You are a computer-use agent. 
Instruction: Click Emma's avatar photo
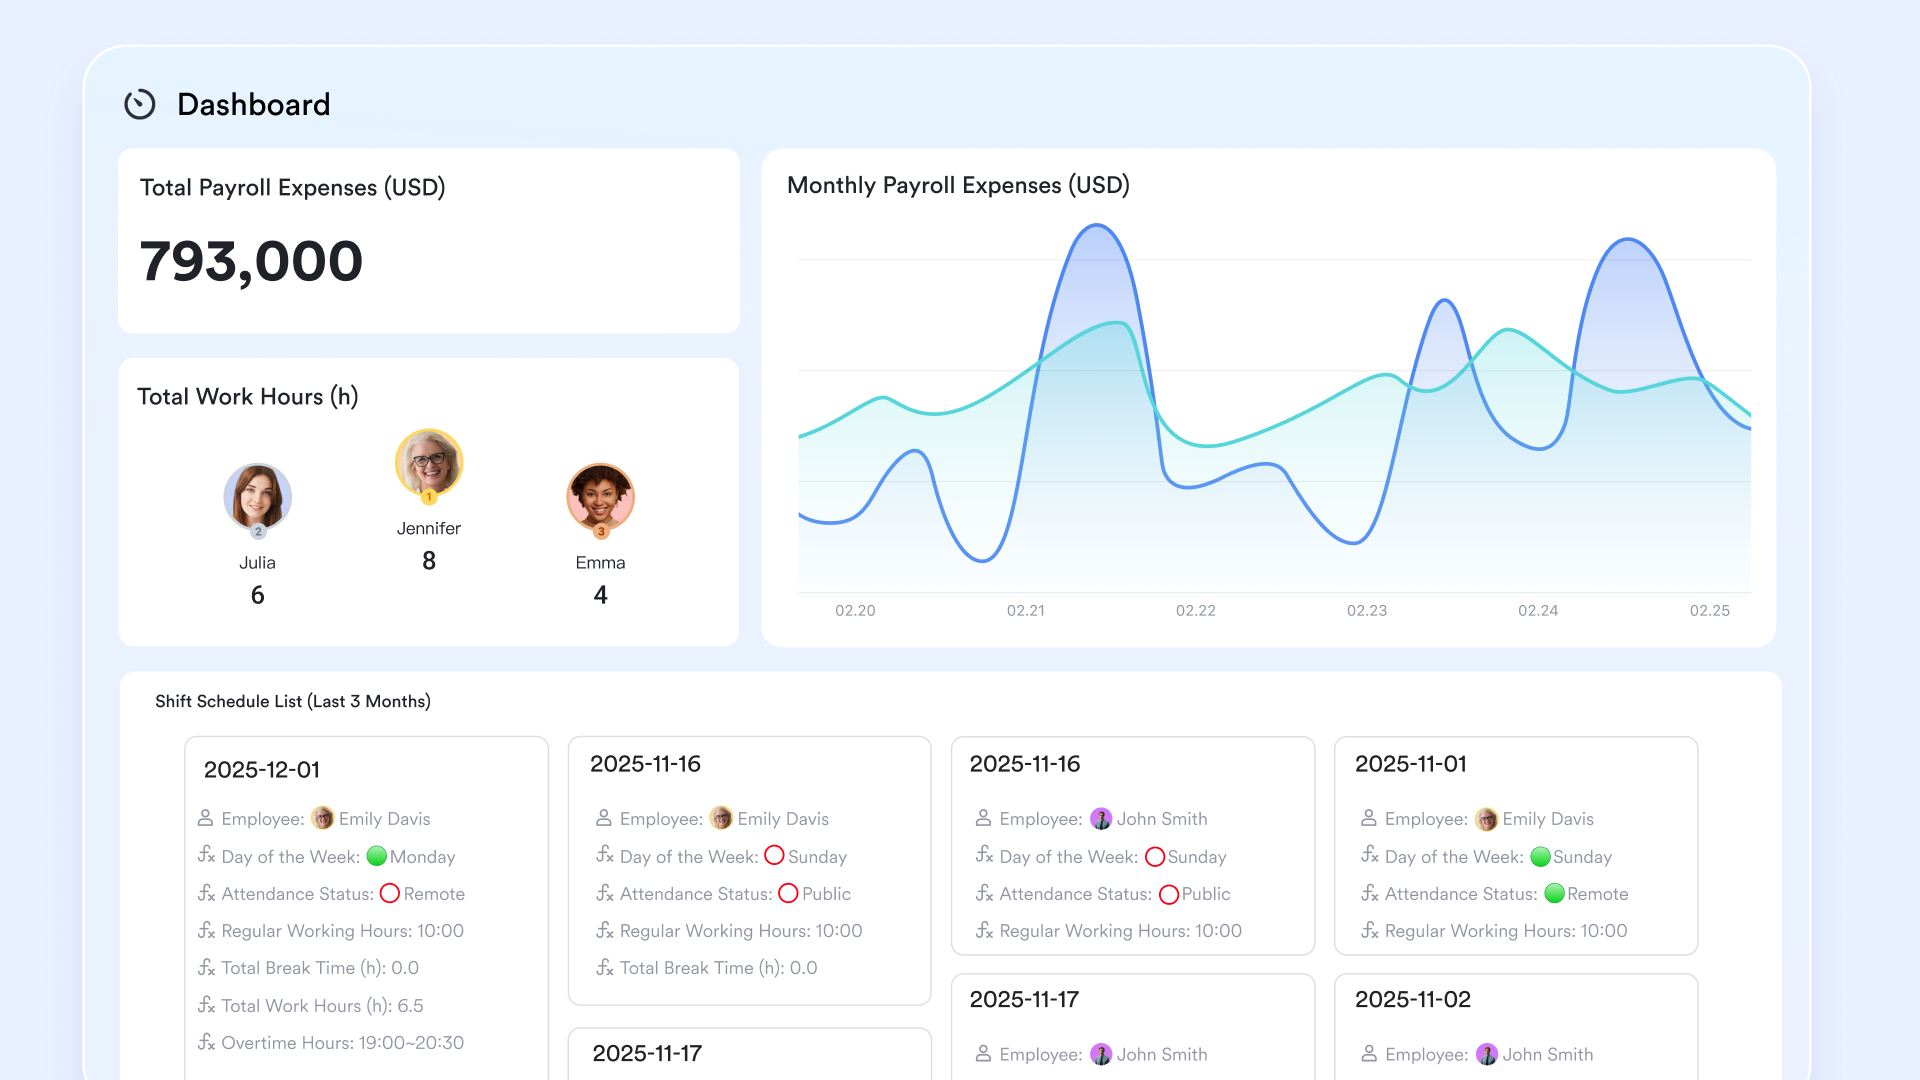point(600,497)
